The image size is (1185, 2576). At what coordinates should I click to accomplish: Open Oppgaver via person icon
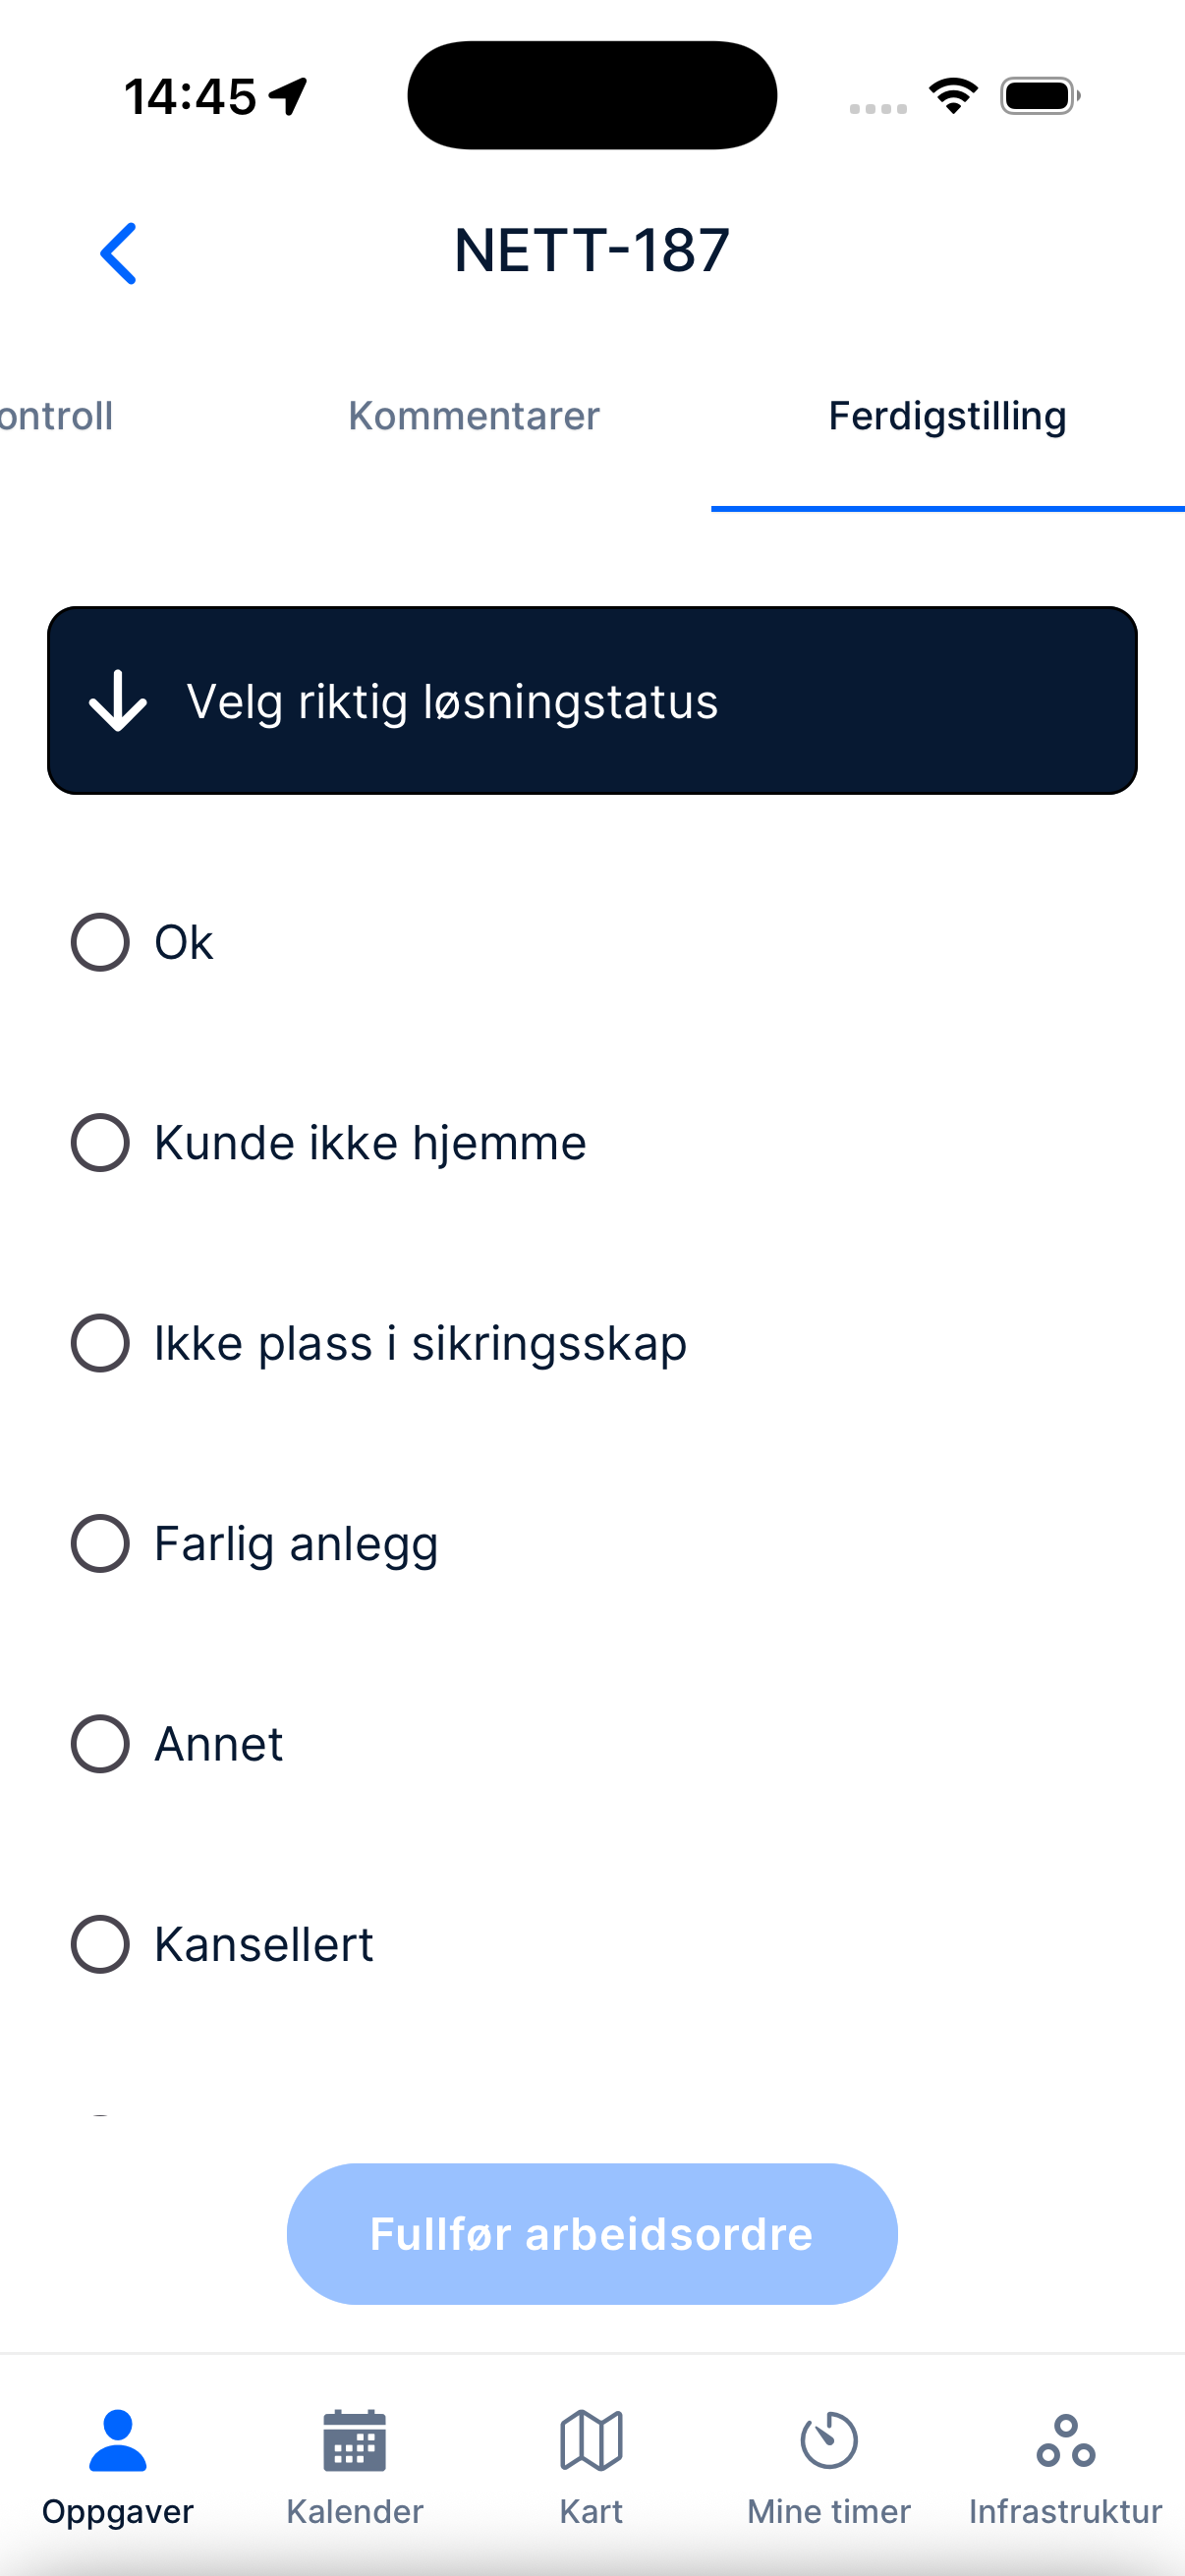tap(118, 2440)
